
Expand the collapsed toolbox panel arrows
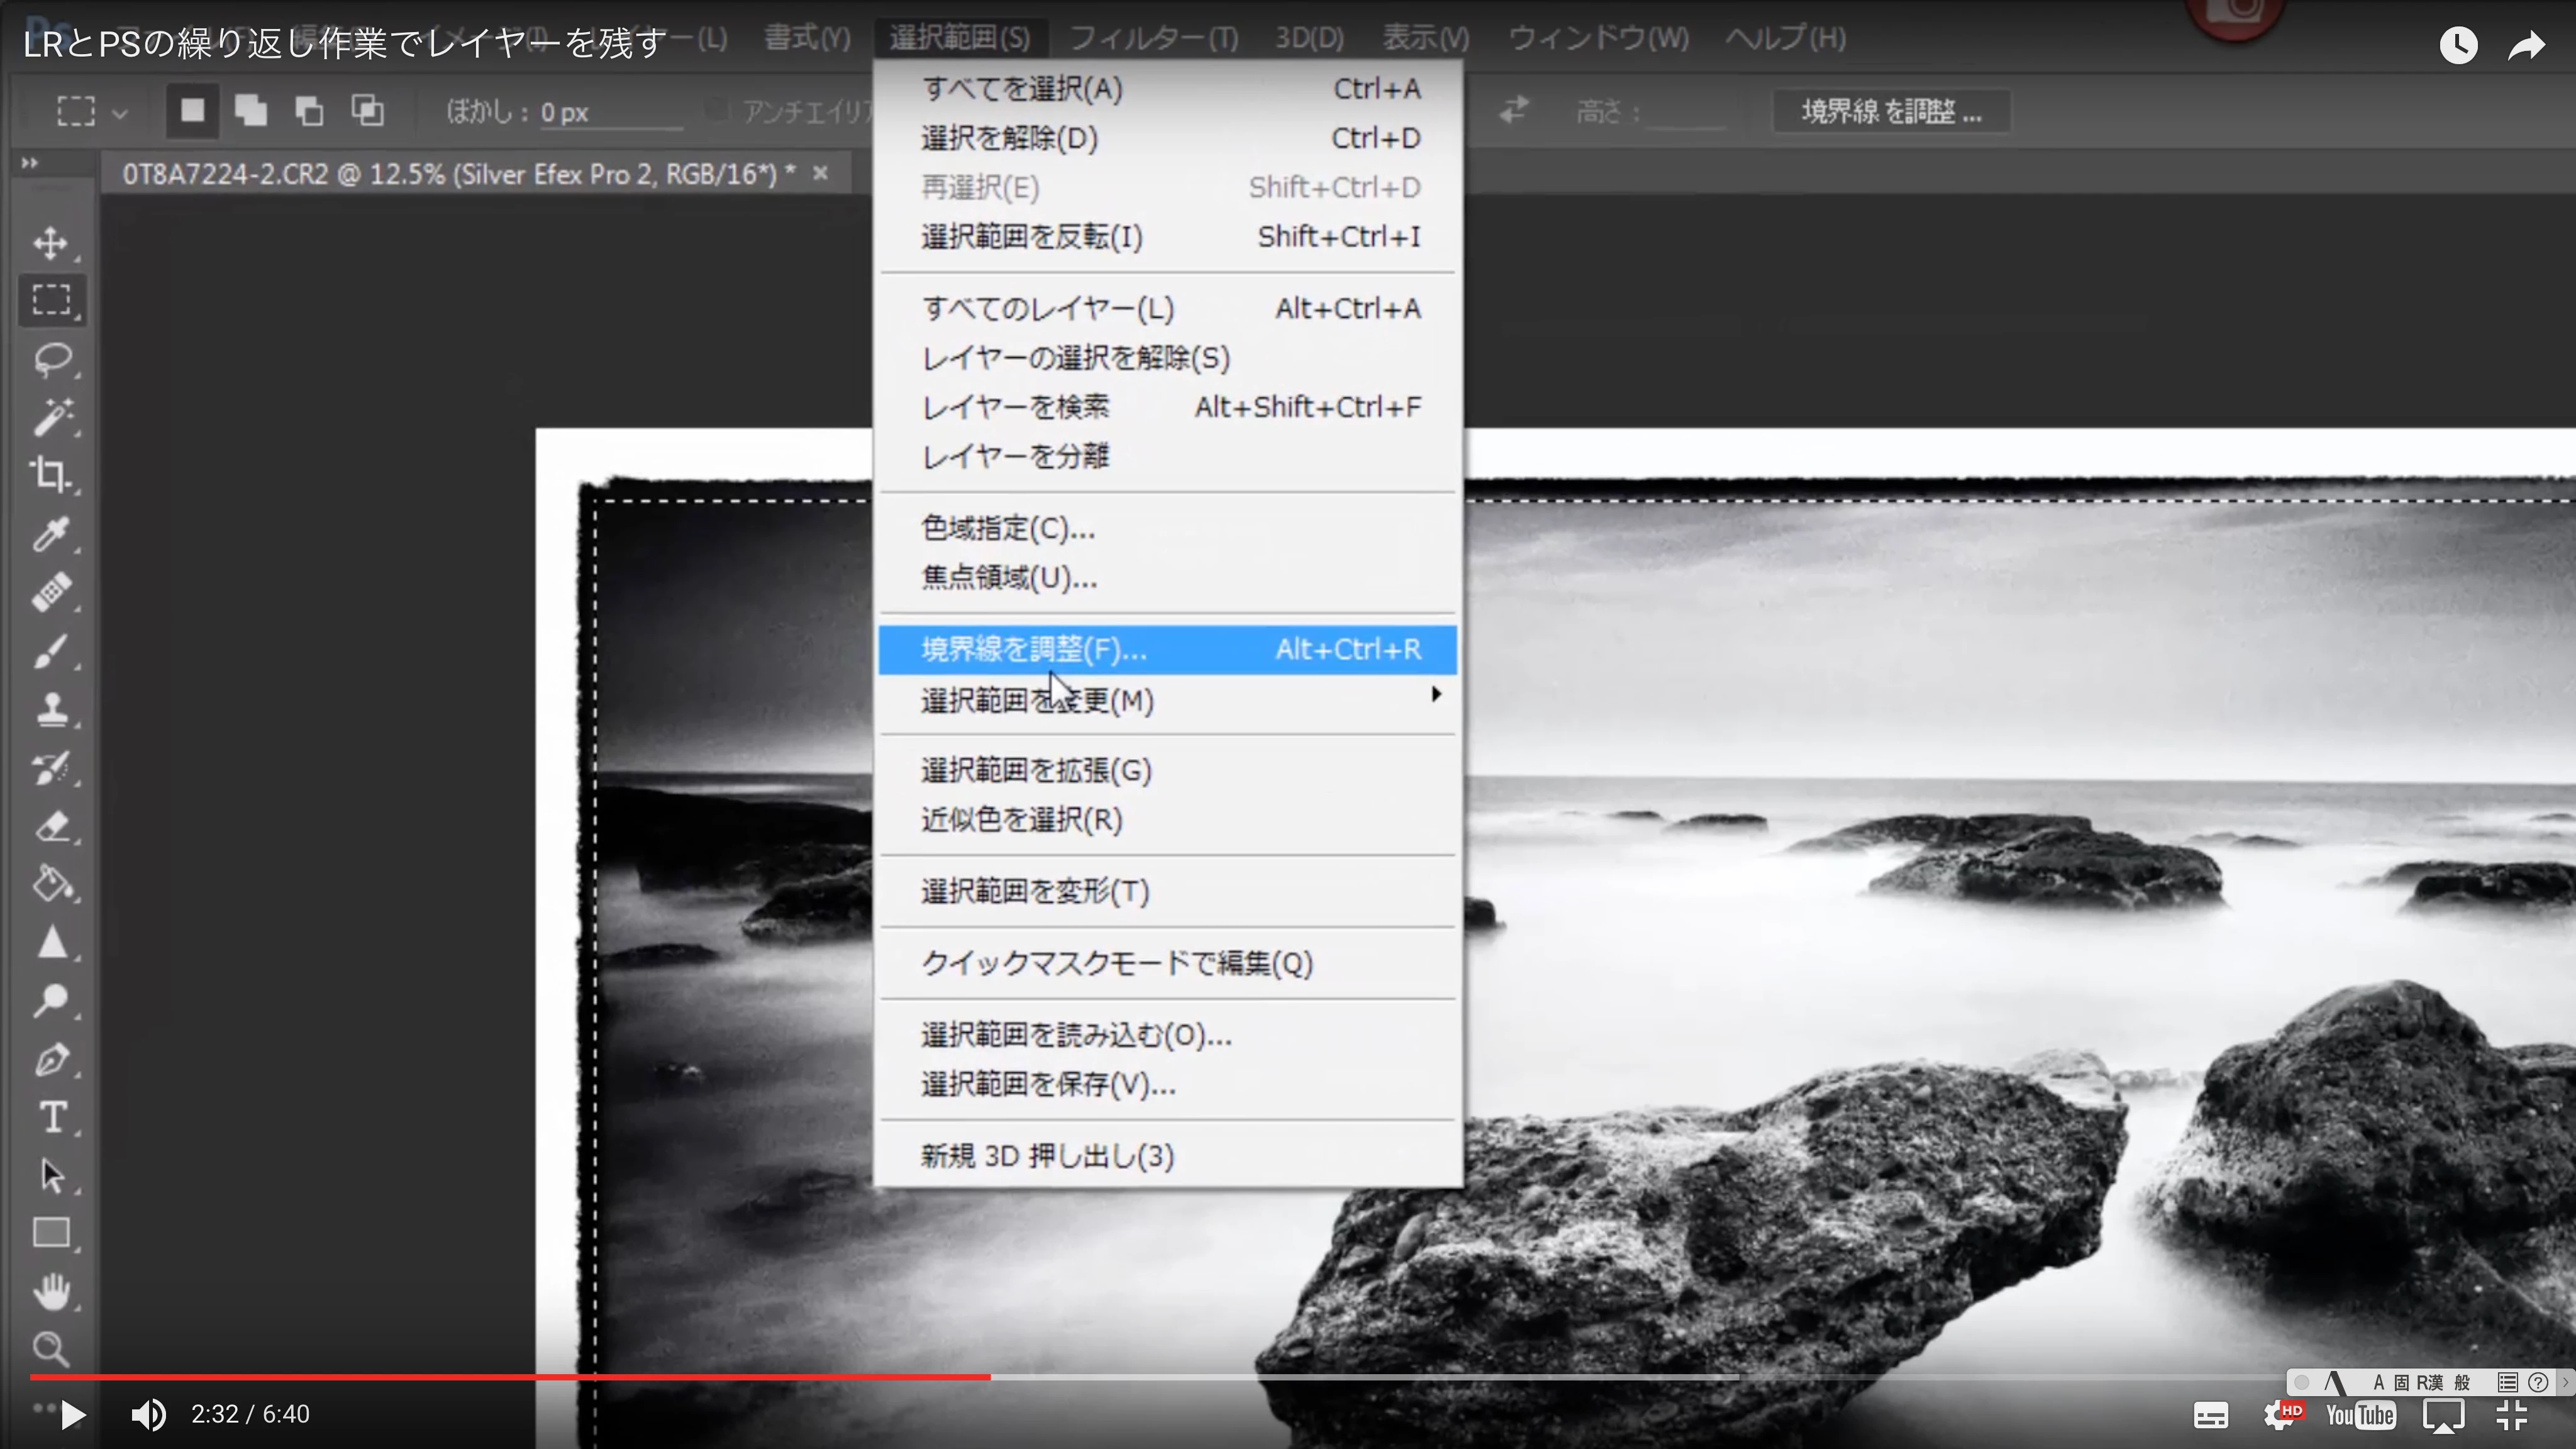30,162
